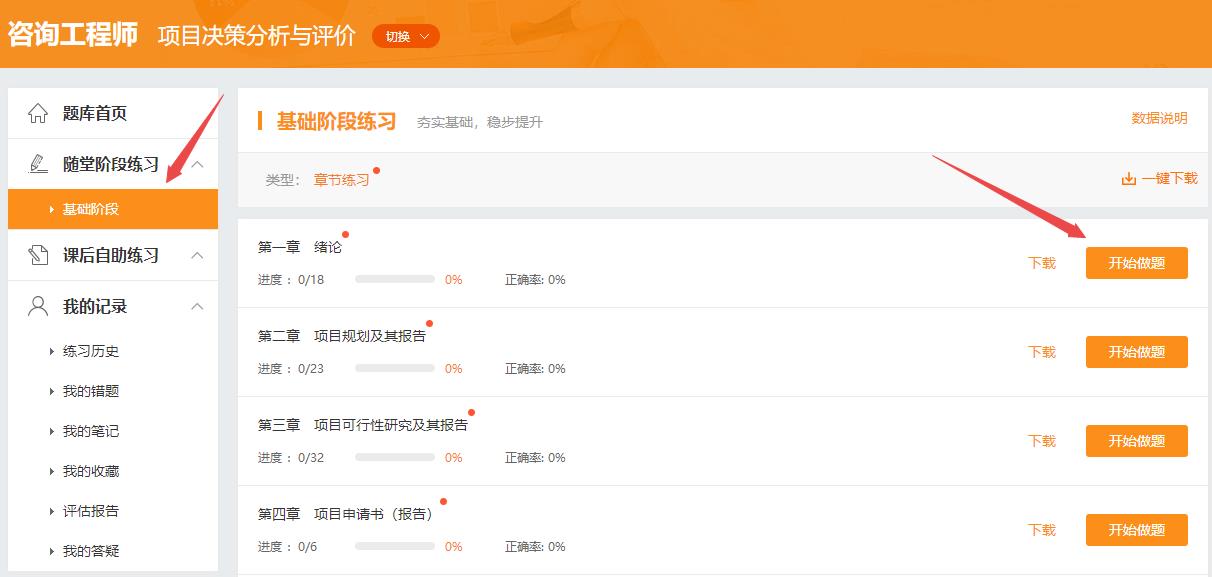Start 开始做题 for 第一章 绪论
The height and width of the screenshot is (577, 1212).
click(1136, 263)
